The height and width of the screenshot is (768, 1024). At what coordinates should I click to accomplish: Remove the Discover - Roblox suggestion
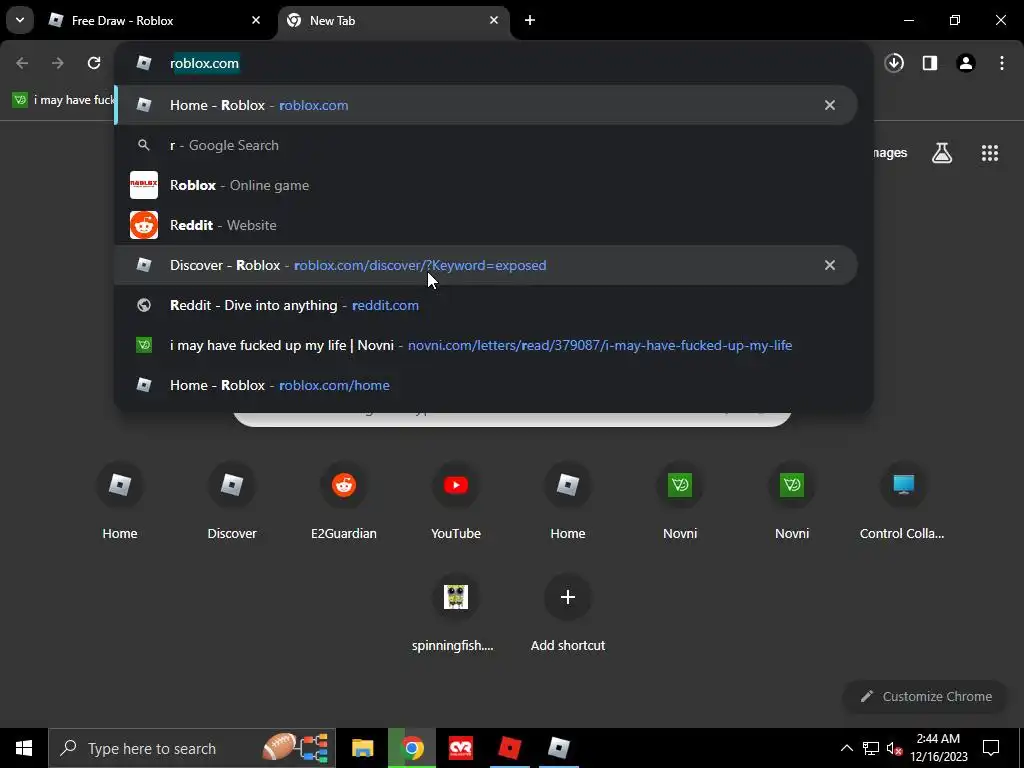pyautogui.click(x=829, y=265)
